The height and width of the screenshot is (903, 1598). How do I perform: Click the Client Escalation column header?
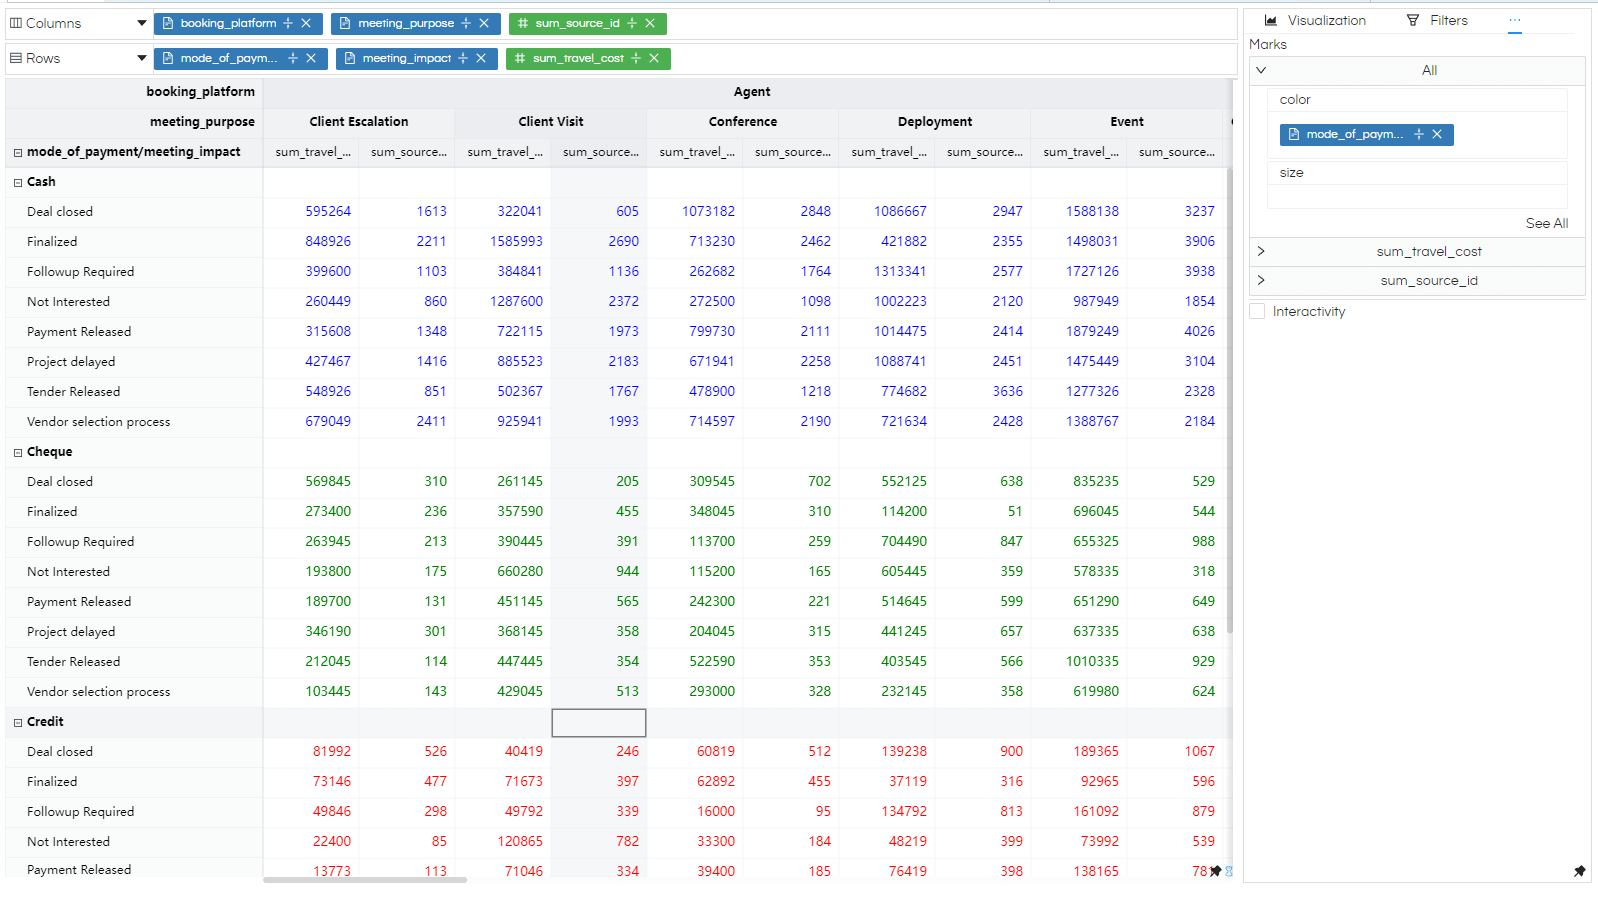point(359,122)
